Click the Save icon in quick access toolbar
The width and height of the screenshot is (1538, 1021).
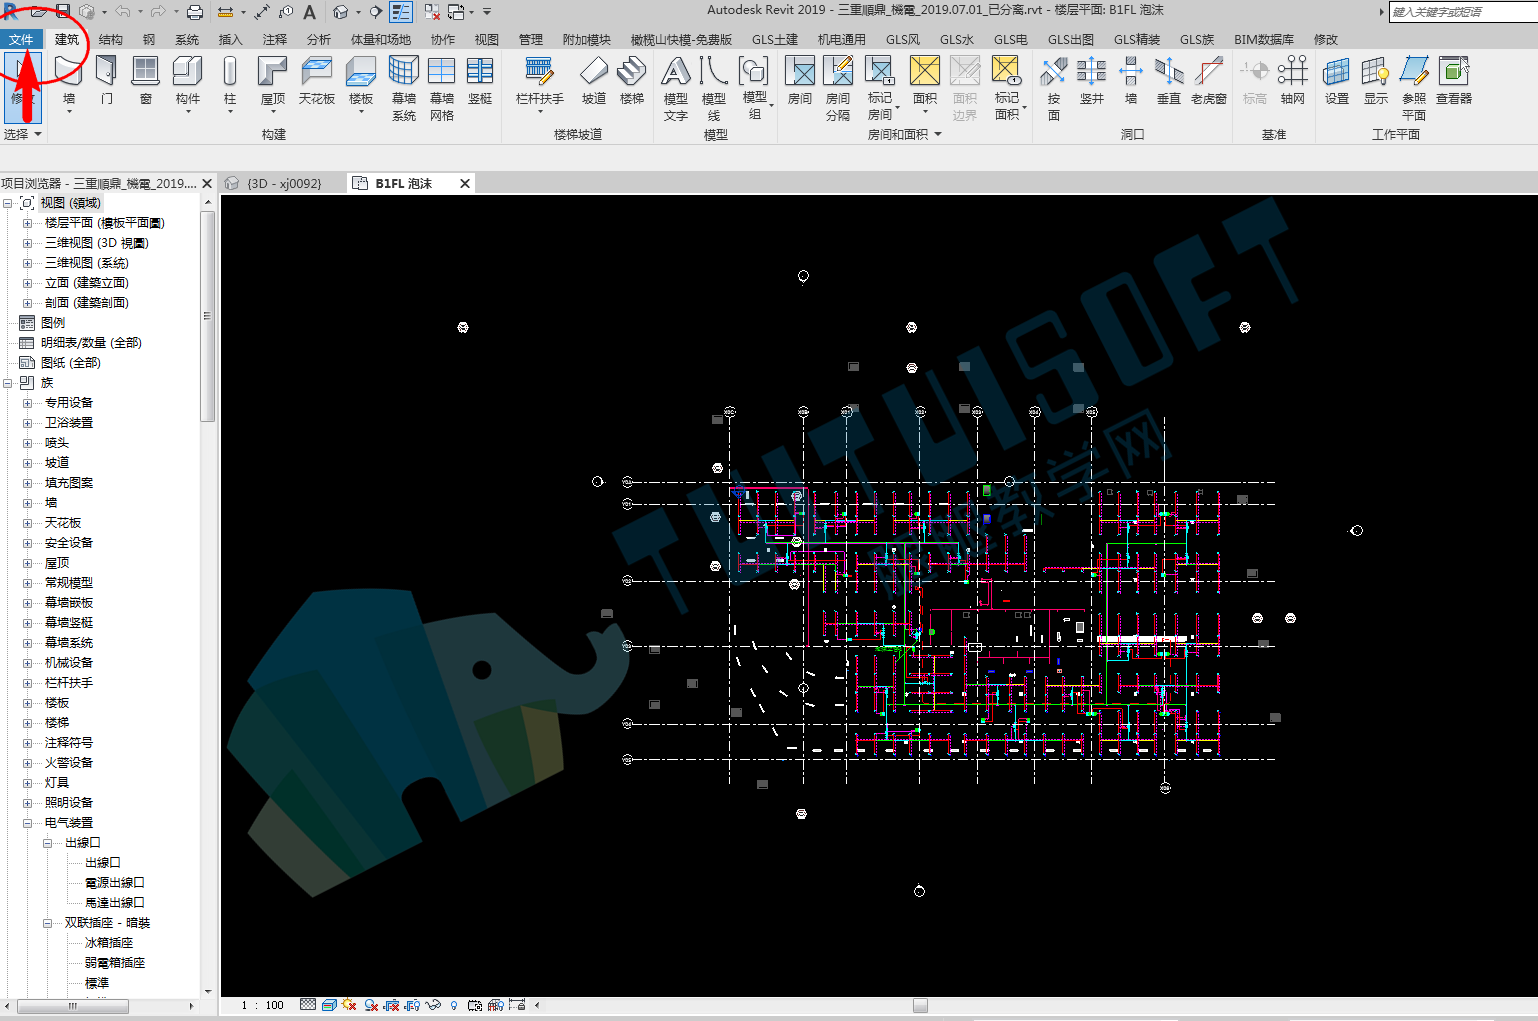click(x=62, y=12)
